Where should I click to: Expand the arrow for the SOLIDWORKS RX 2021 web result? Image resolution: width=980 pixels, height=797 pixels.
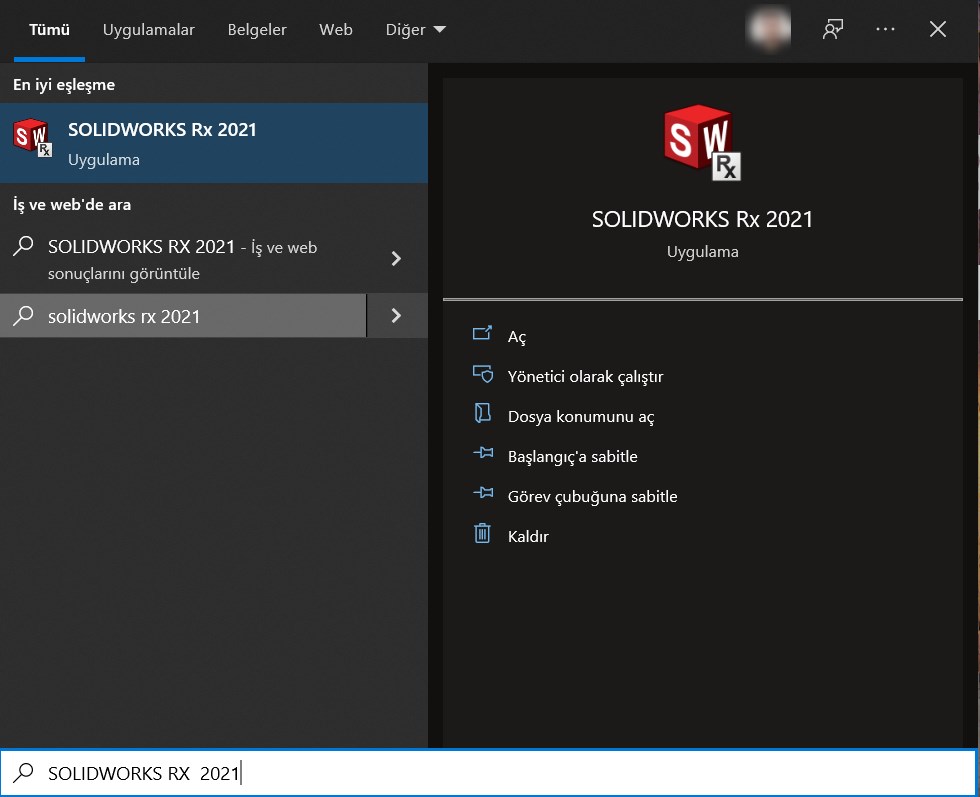[x=396, y=259]
